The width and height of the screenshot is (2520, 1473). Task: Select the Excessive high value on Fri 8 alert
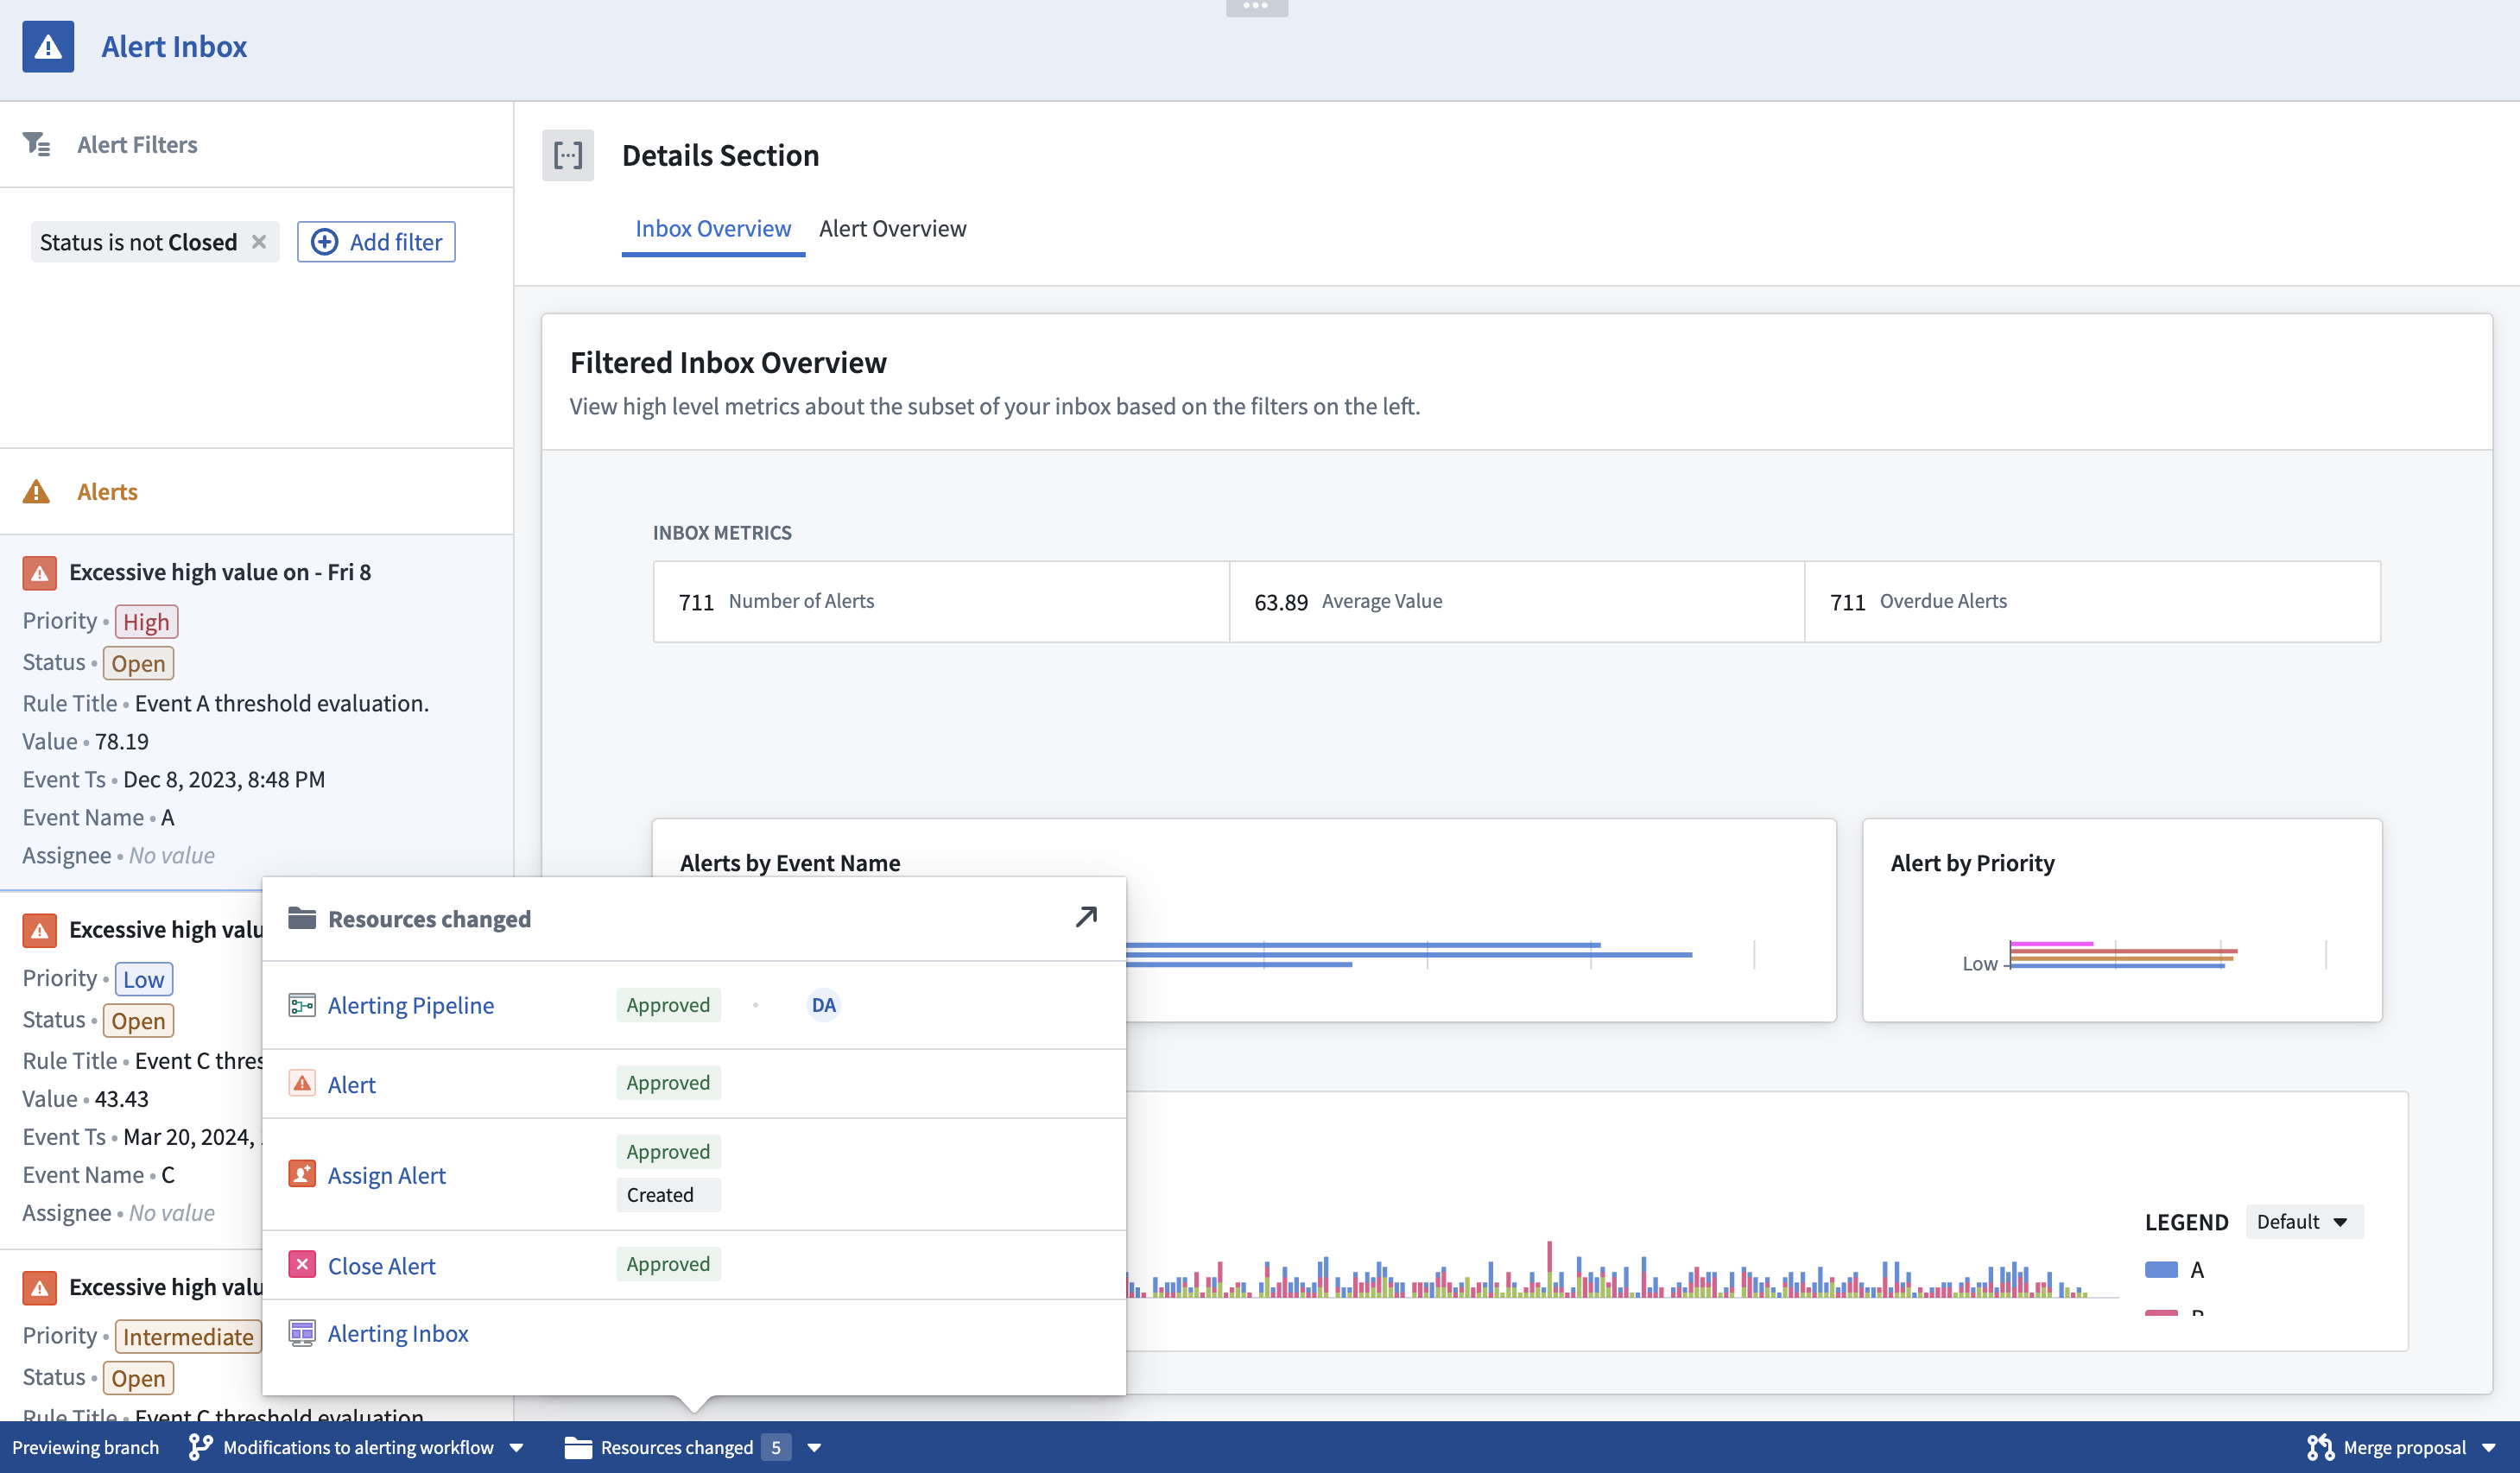220,572
